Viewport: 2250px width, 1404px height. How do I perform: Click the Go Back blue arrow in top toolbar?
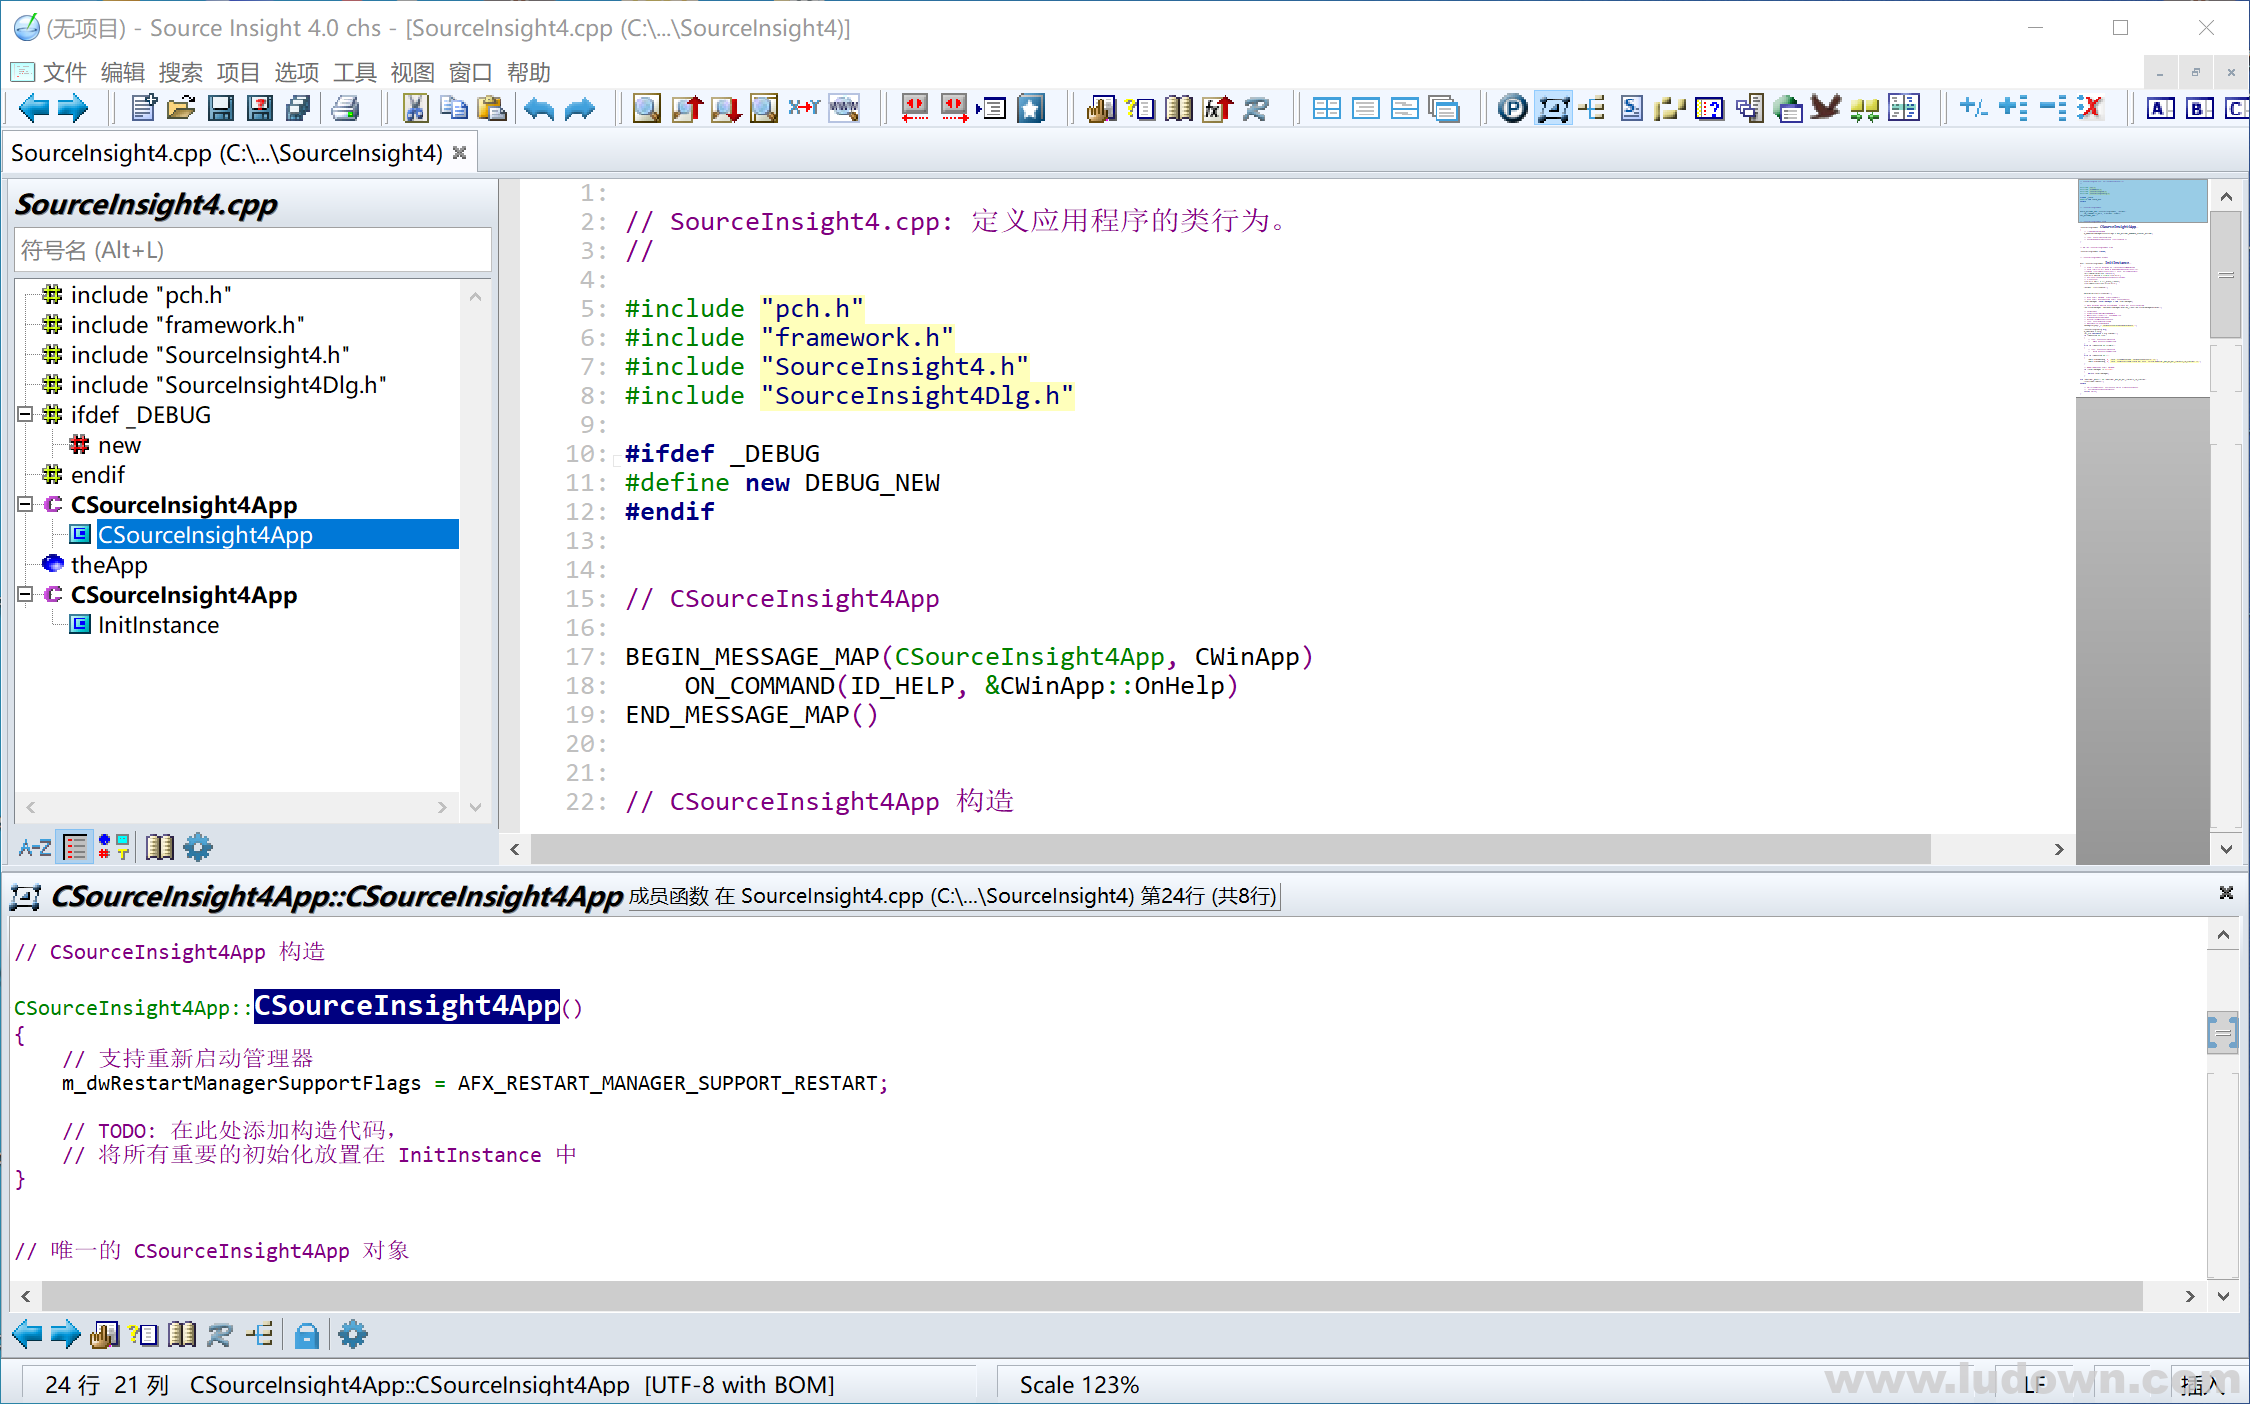pos(33,108)
